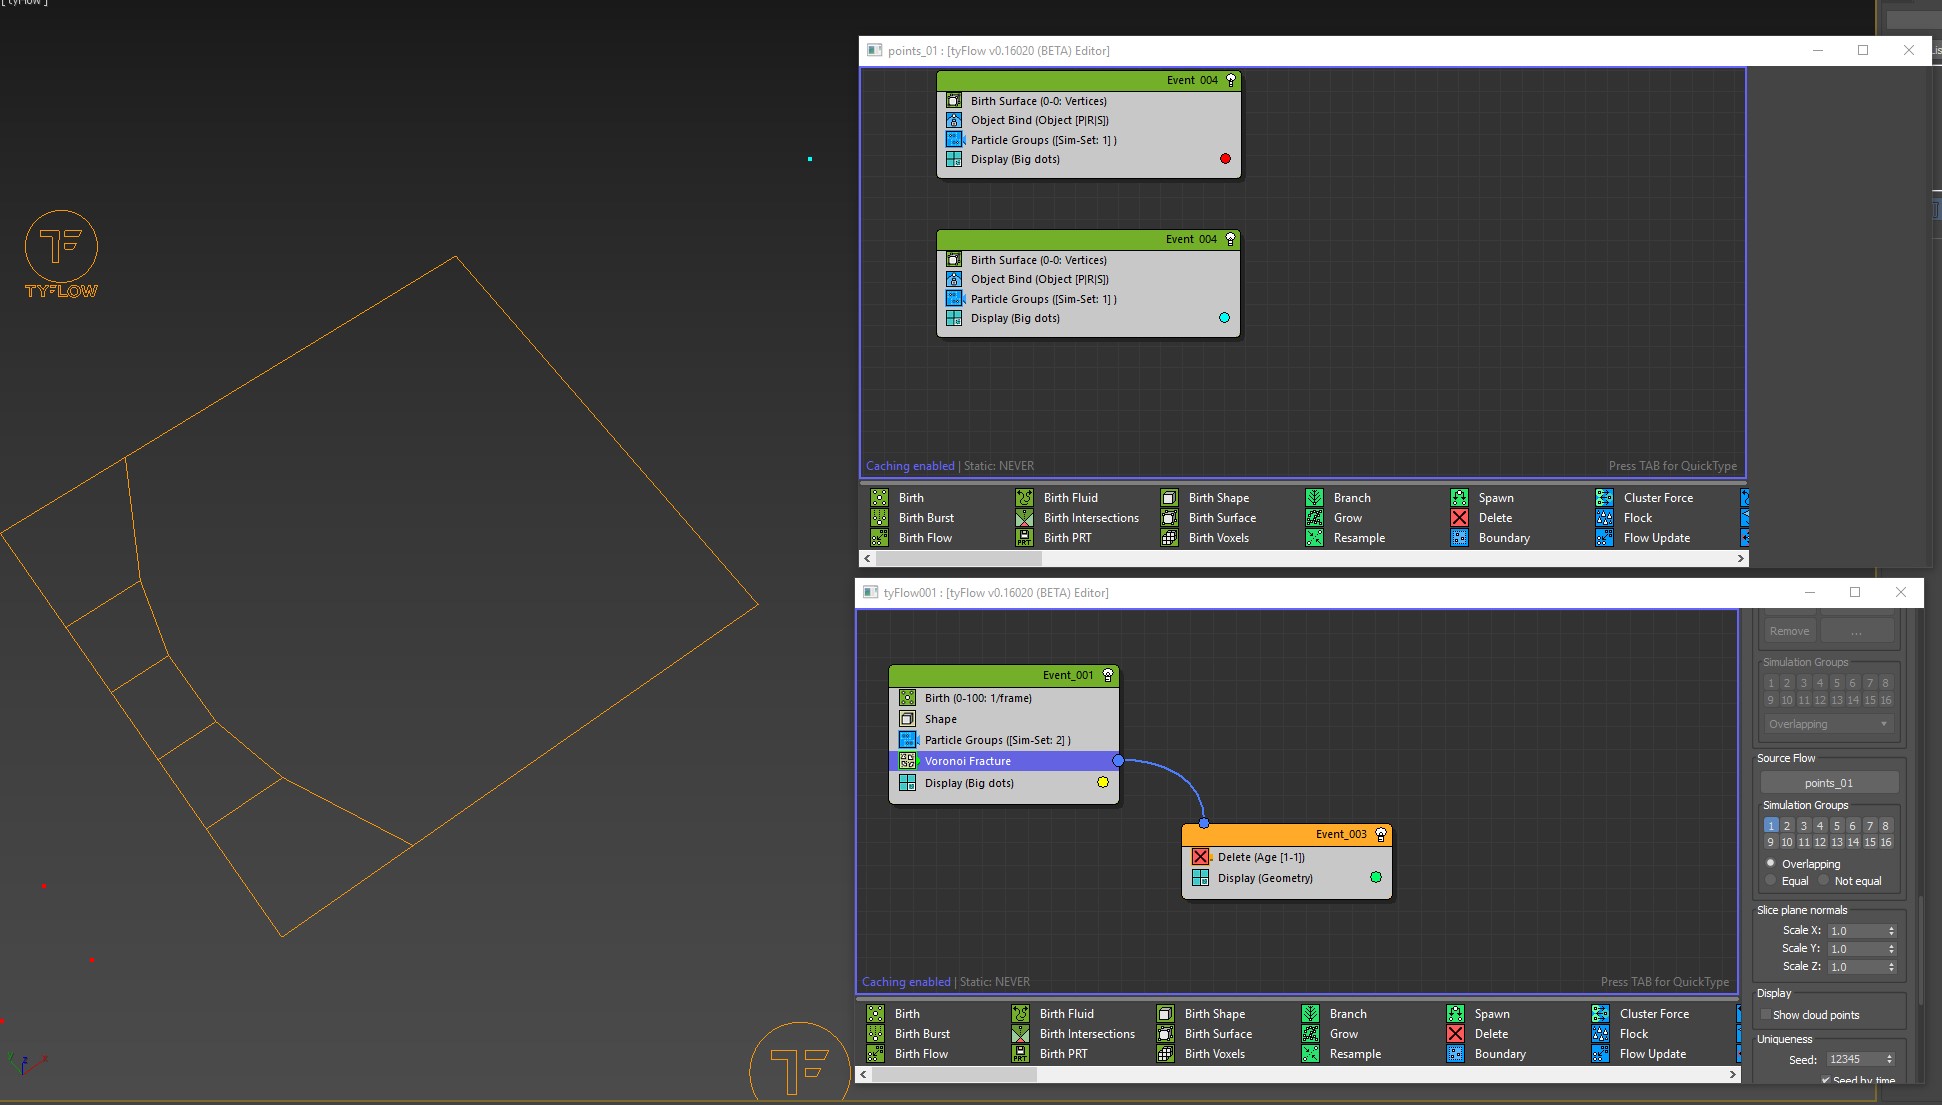The height and width of the screenshot is (1105, 1942).
Task: Click right scroll arrow in tyFlow001 depot
Action: point(1733,1074)
